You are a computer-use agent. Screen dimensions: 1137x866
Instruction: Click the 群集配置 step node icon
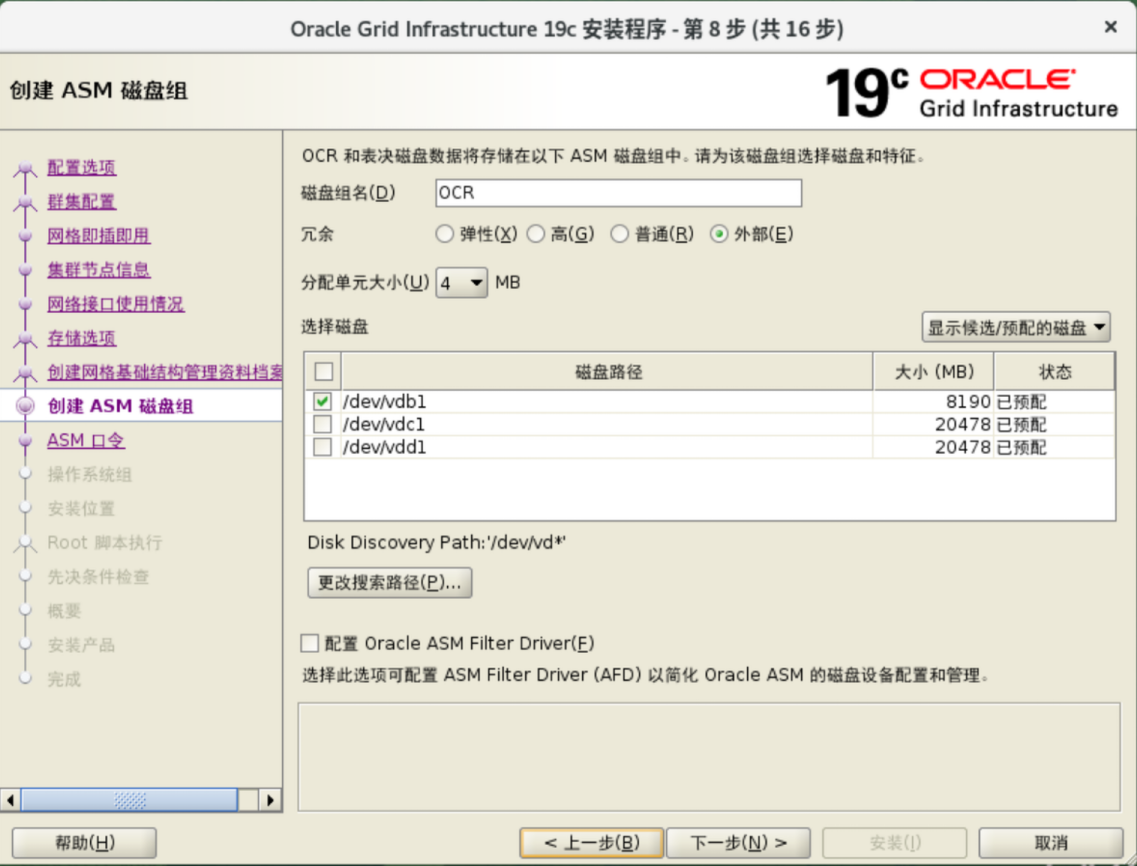pos(25,202)
